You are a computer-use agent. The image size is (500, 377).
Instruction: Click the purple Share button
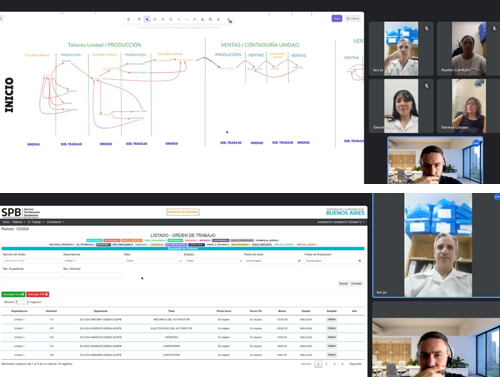point(337,18)
